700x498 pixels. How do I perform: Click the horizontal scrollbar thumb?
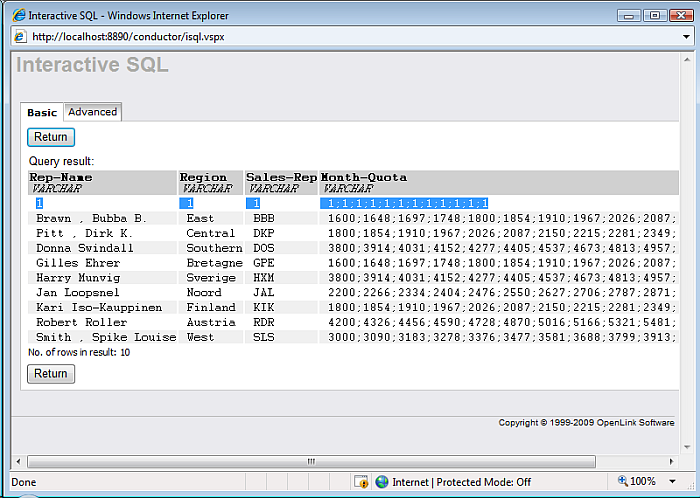[x=310, y=461]
